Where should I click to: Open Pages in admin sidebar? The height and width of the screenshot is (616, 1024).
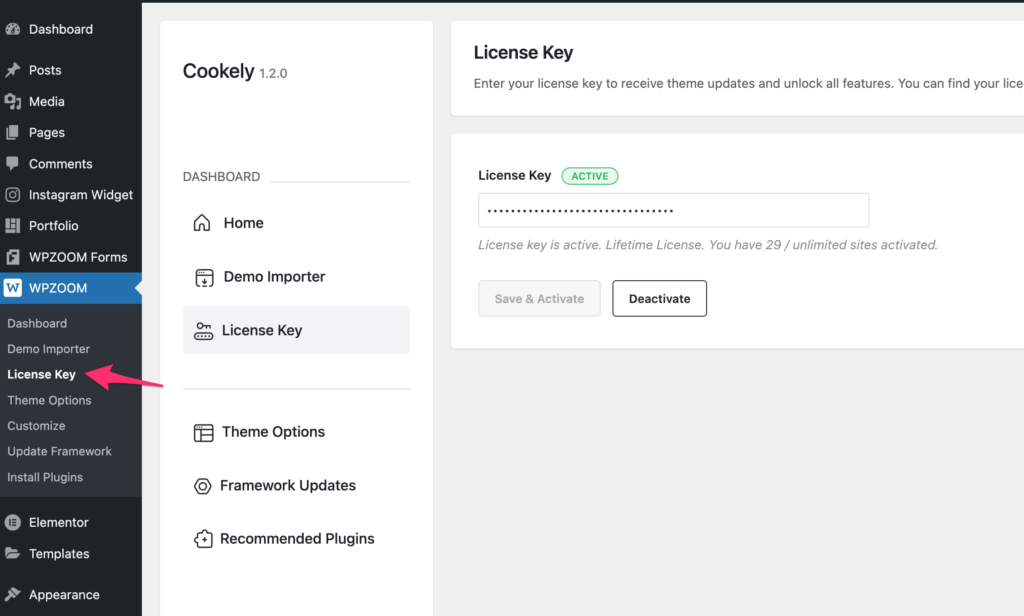[46, 133]
